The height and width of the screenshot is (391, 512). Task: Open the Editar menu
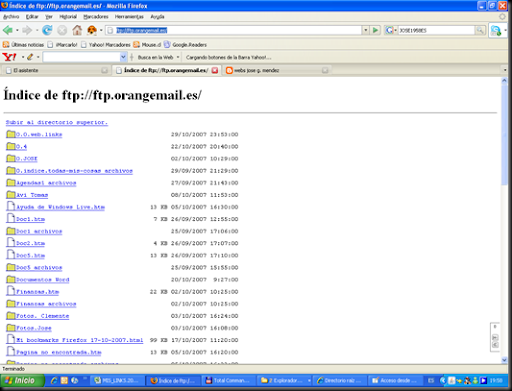[x=32, y=17]
